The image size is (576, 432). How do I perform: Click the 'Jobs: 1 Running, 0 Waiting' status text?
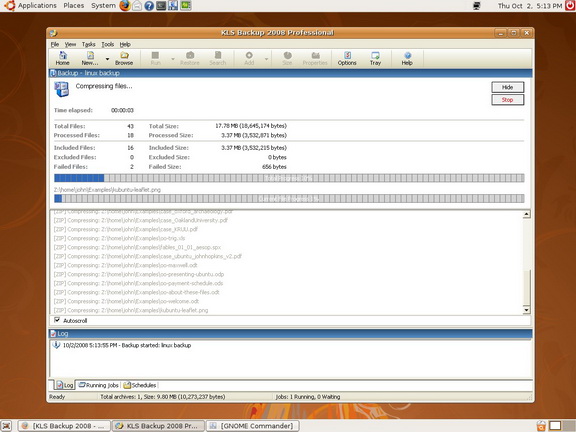[308, 397]
